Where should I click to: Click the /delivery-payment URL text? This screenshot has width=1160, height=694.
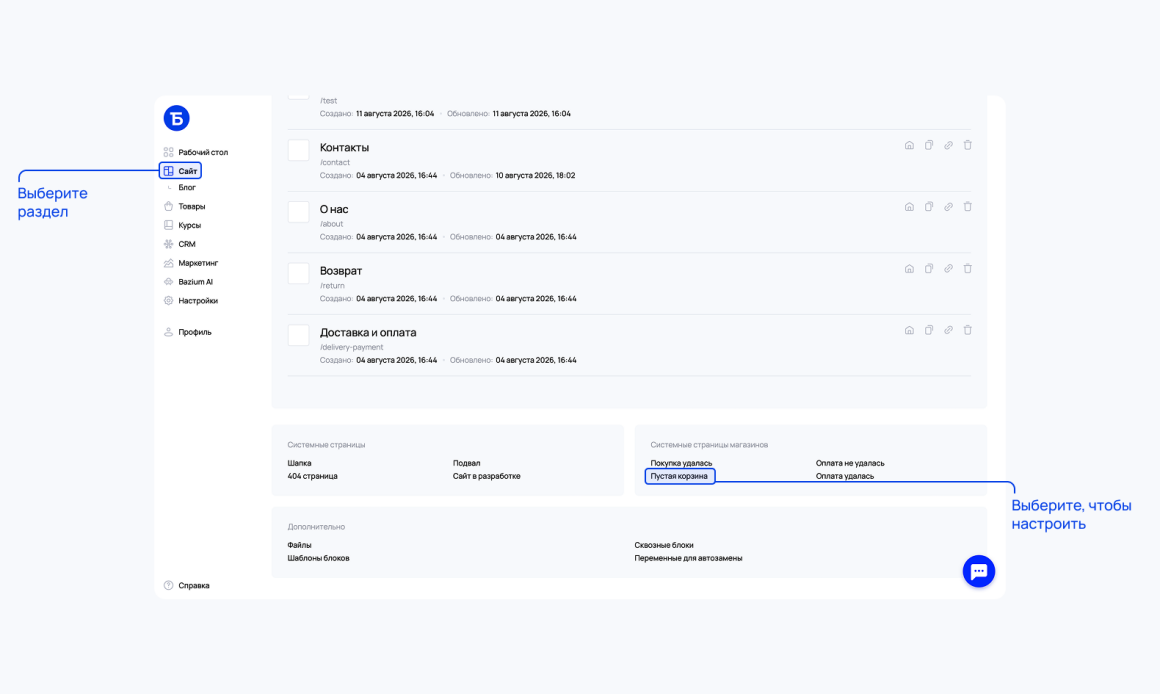pos(351,347)
